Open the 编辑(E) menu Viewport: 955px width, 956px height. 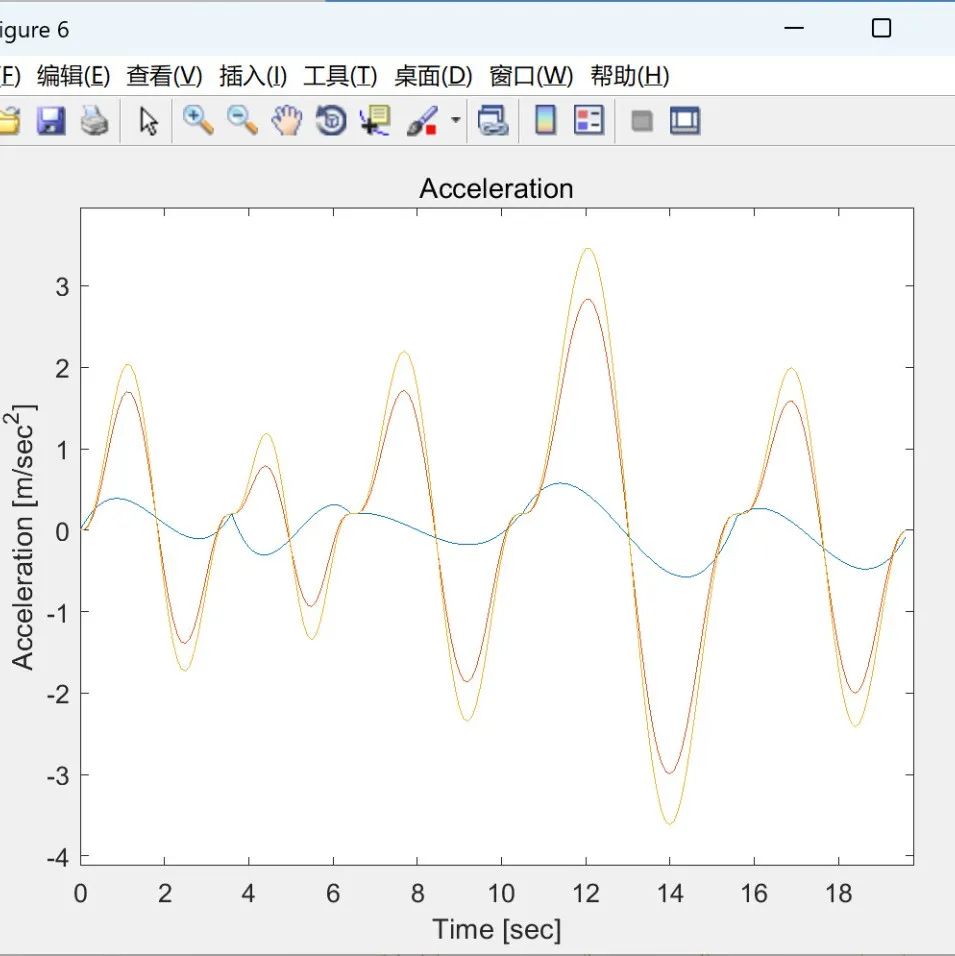[x=74, y=76]
